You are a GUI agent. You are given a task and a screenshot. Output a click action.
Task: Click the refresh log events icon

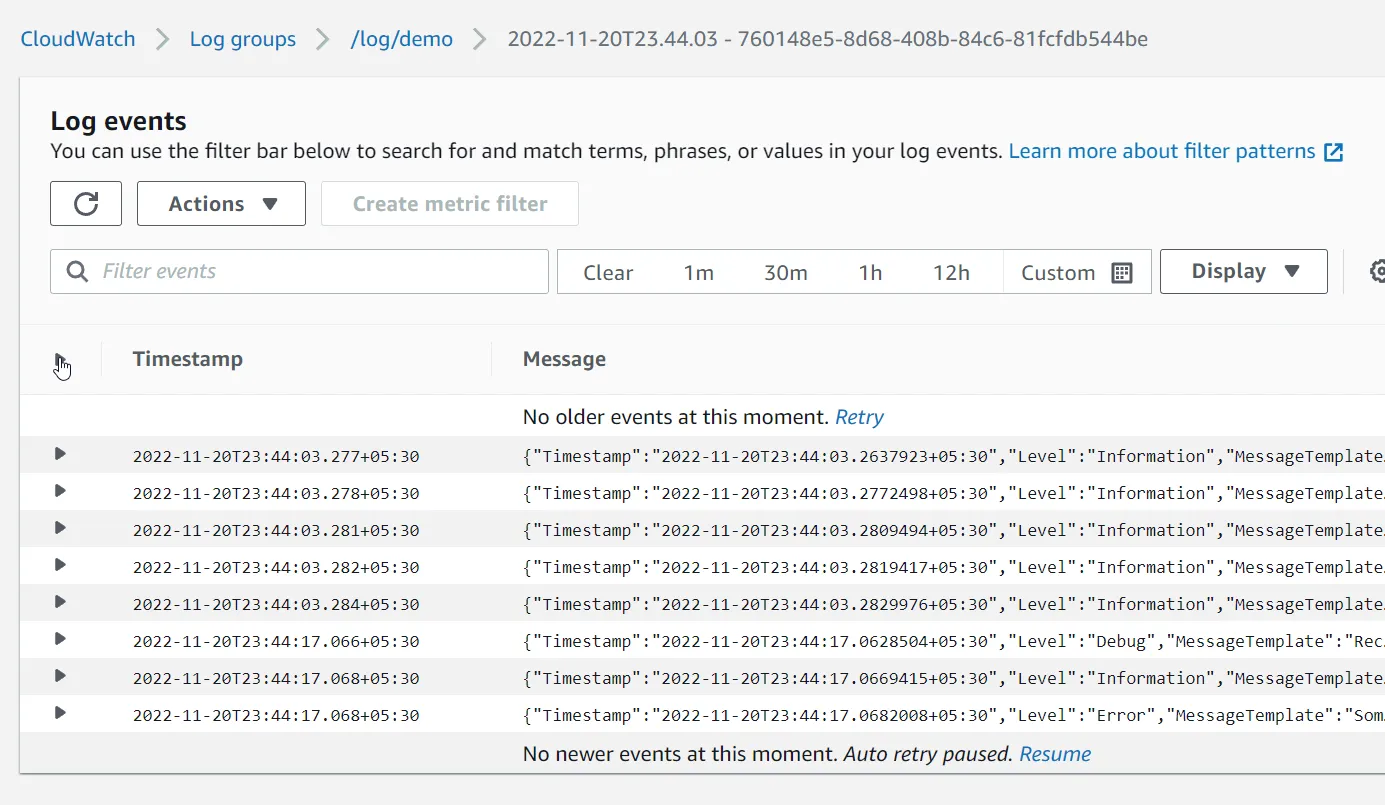tap(85, 203)
